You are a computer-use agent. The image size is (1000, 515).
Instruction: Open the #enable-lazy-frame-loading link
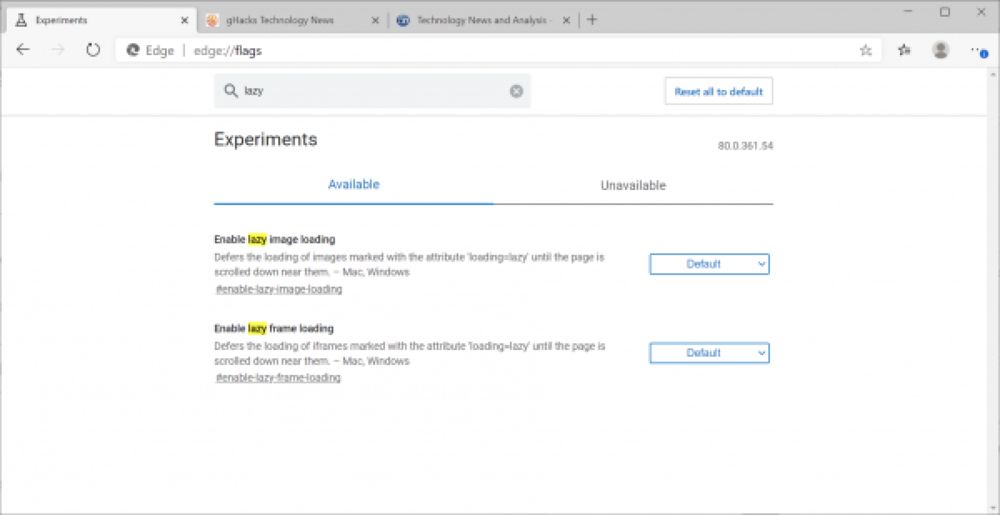[278, 378]
